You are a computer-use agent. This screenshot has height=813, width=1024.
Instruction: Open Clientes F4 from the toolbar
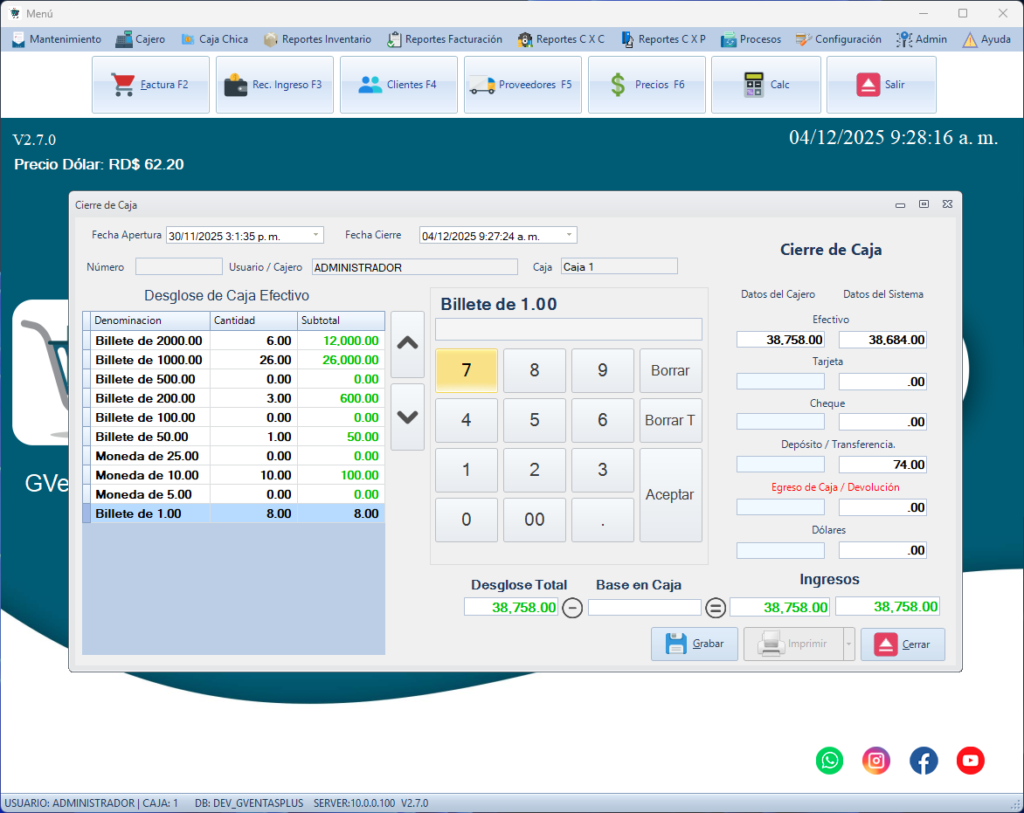398,85
